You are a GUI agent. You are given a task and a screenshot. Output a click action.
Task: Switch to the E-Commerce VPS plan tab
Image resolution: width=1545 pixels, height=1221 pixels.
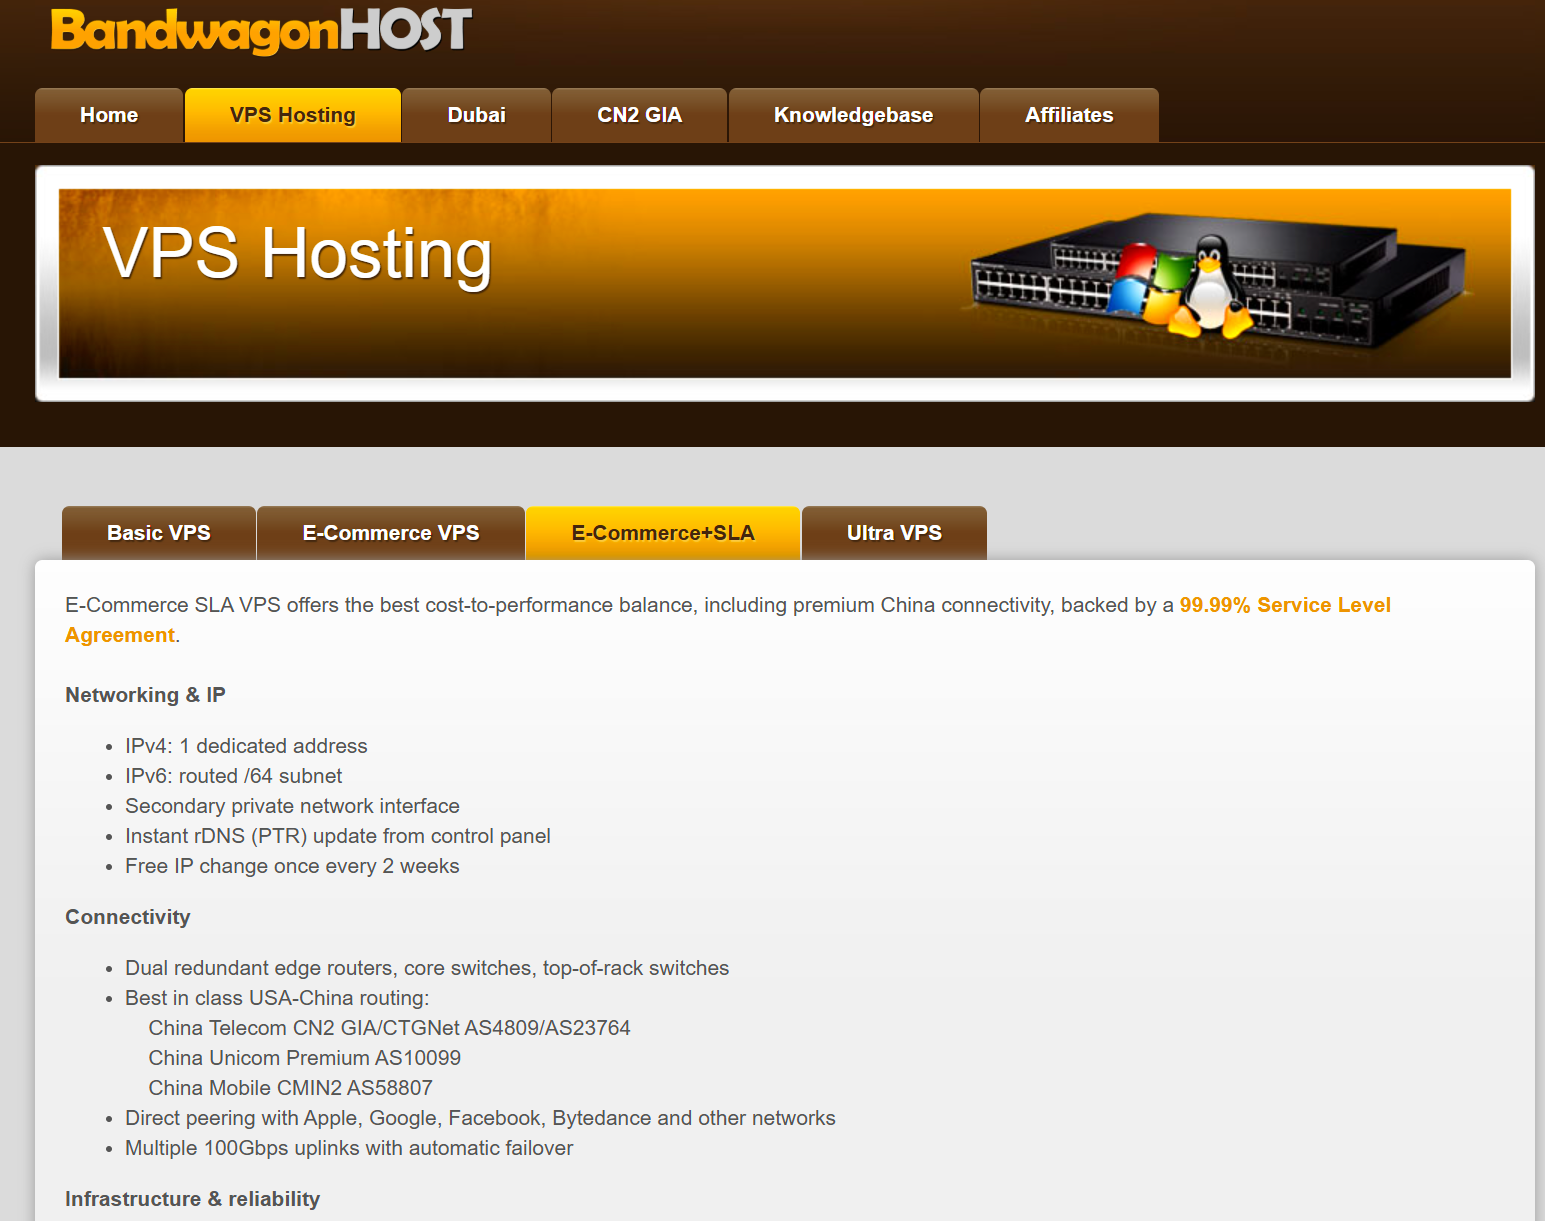(x=391, y=533)
